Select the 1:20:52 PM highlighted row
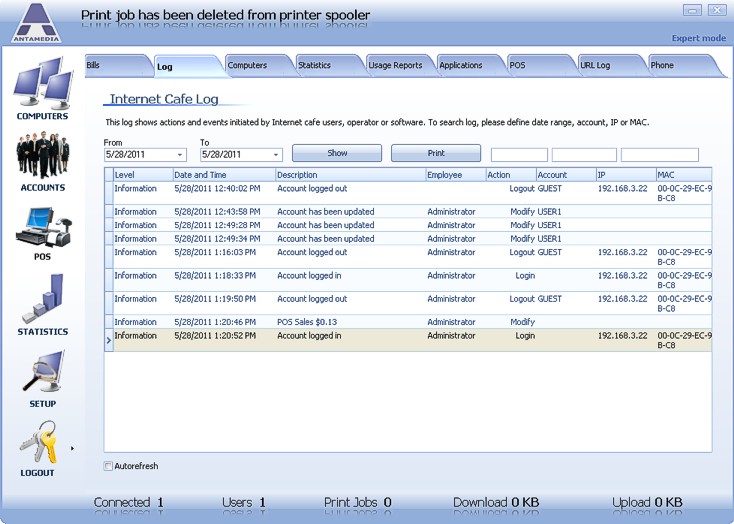Screen dimensions: 734x524 click(408, 340)
